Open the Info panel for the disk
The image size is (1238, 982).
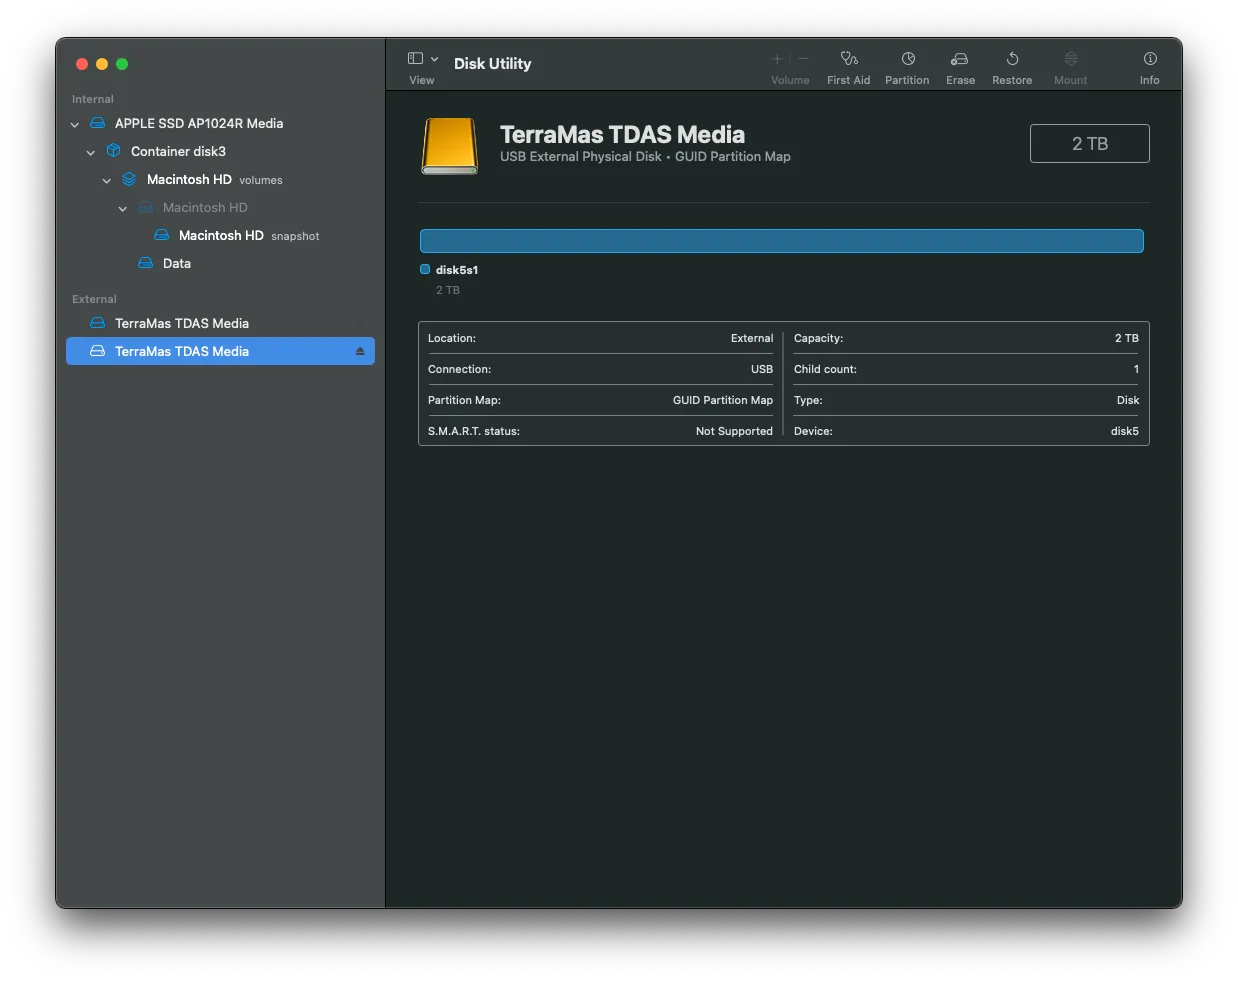[1150, 60]
